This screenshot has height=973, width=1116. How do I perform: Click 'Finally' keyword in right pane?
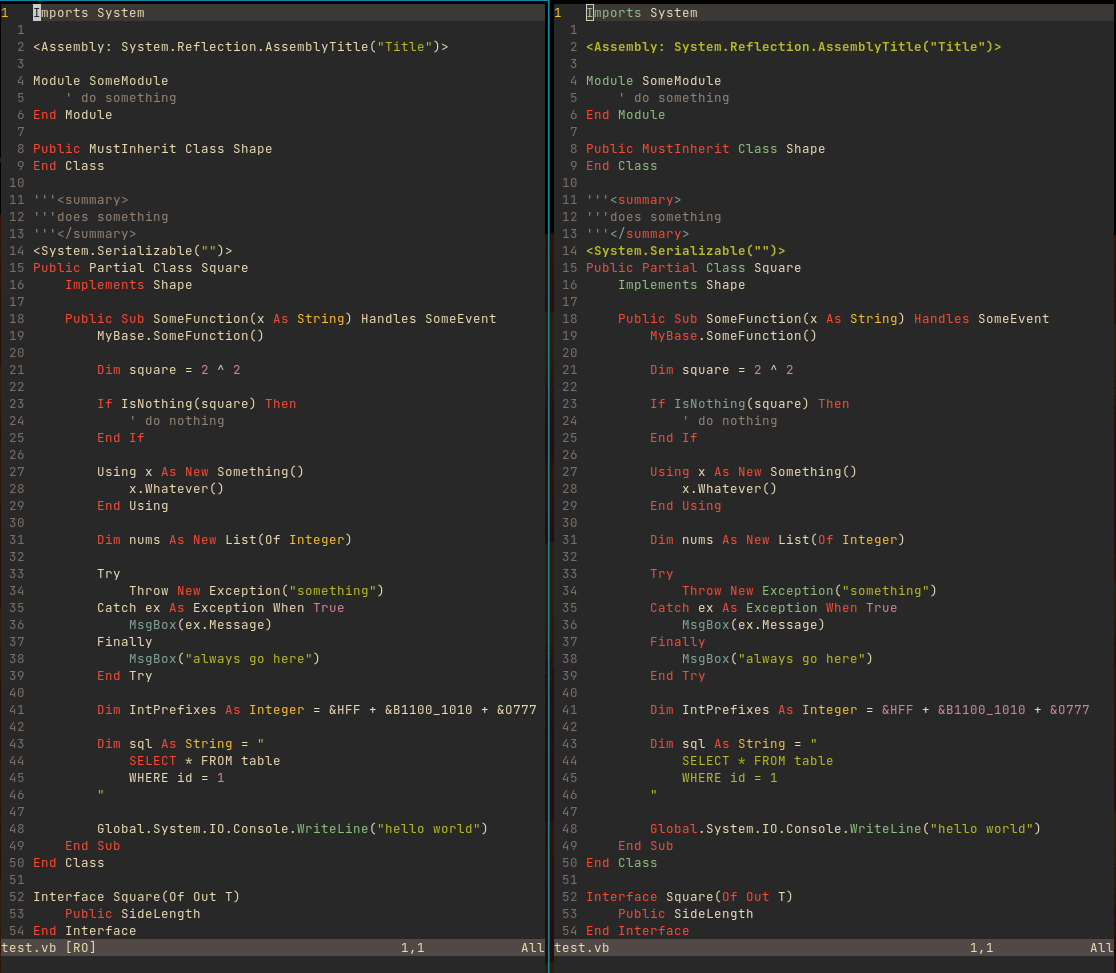click(678, 642)
